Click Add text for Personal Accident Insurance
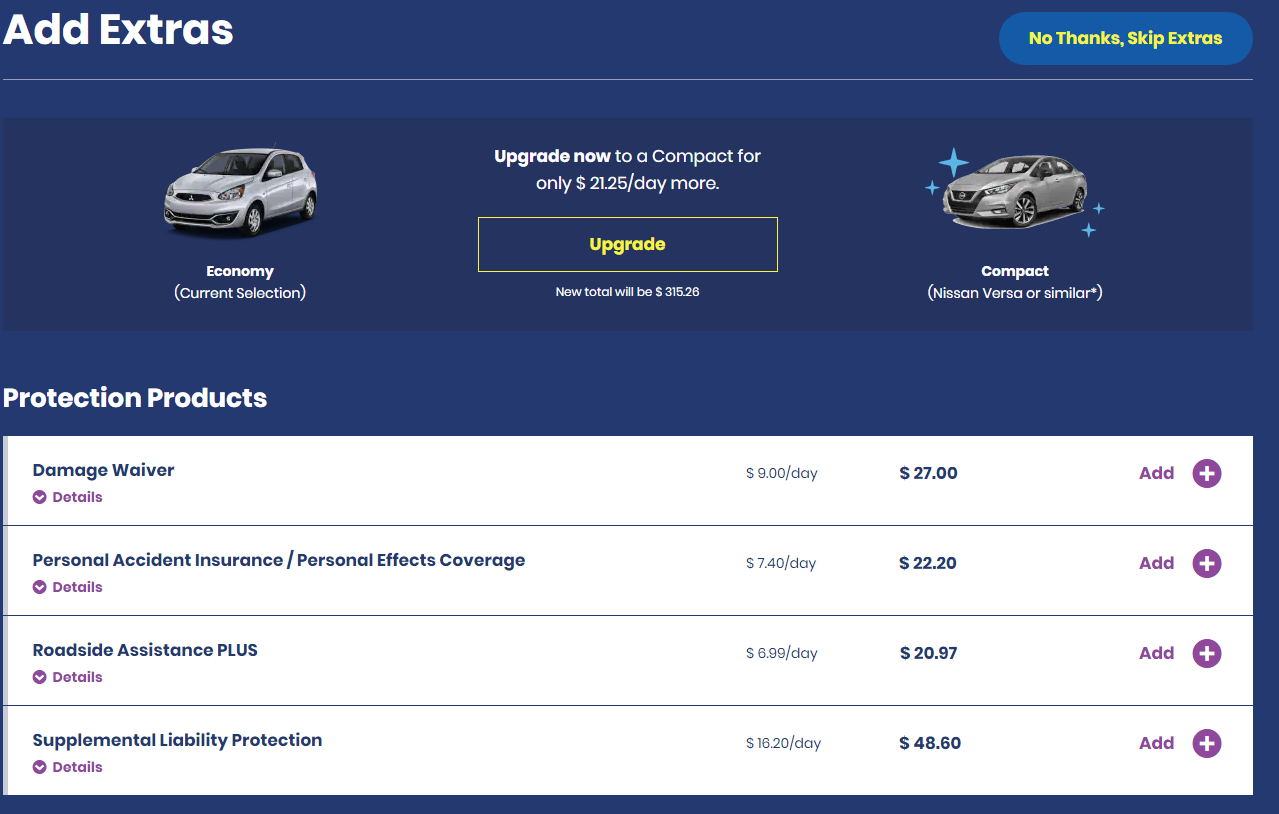 click(1156, 563)
